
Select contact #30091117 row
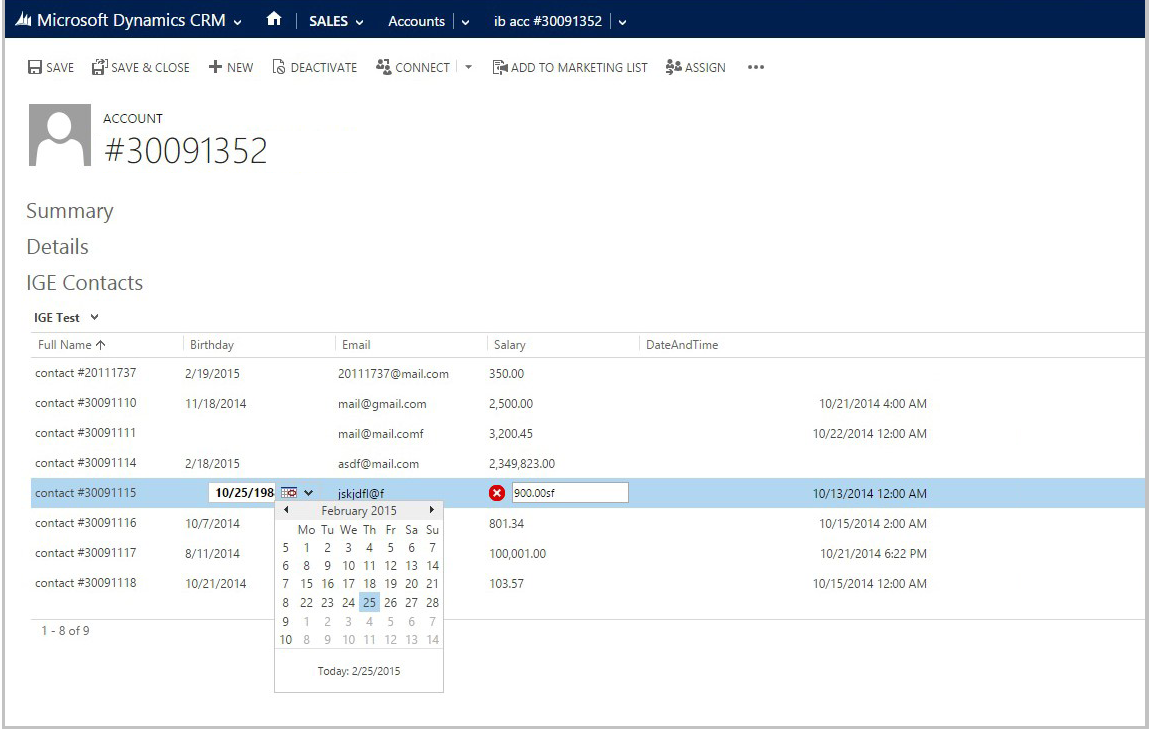[588, 554]
